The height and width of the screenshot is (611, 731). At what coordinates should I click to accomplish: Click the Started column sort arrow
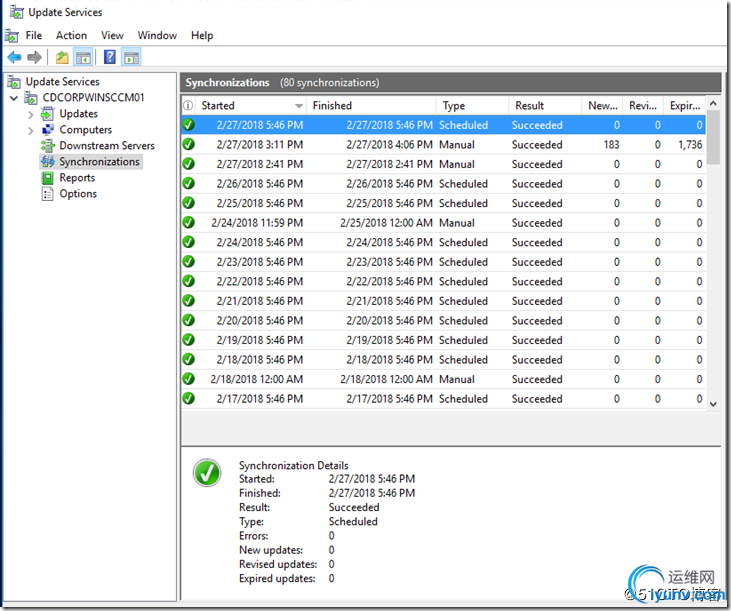coord(298,106)
